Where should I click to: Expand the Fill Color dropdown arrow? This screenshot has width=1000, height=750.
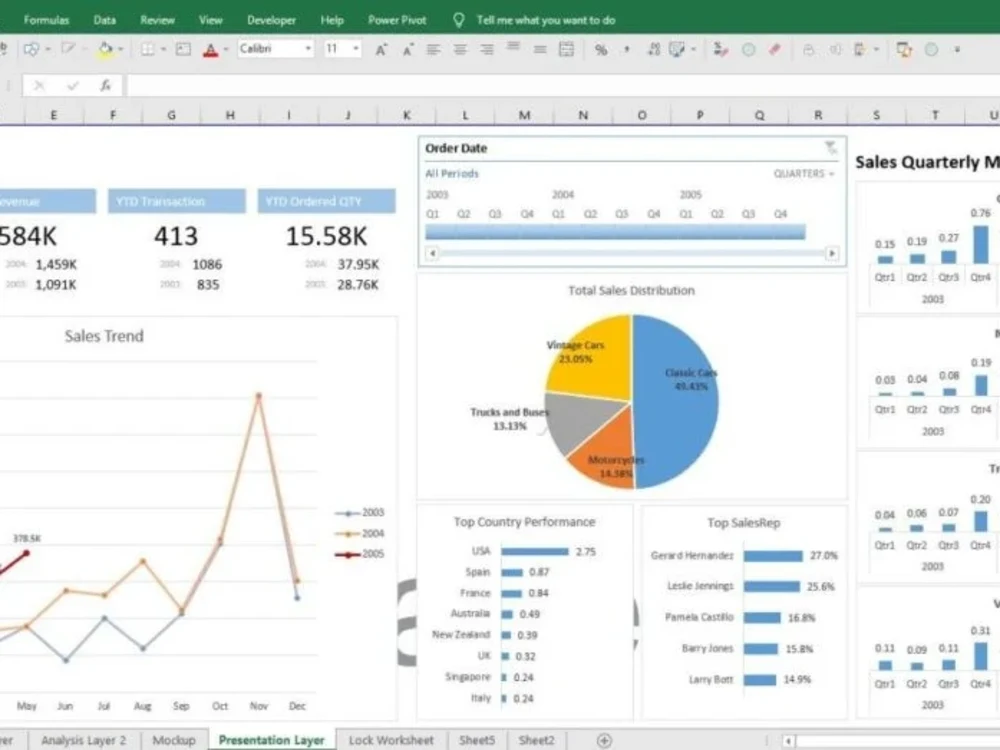(121, 49)
